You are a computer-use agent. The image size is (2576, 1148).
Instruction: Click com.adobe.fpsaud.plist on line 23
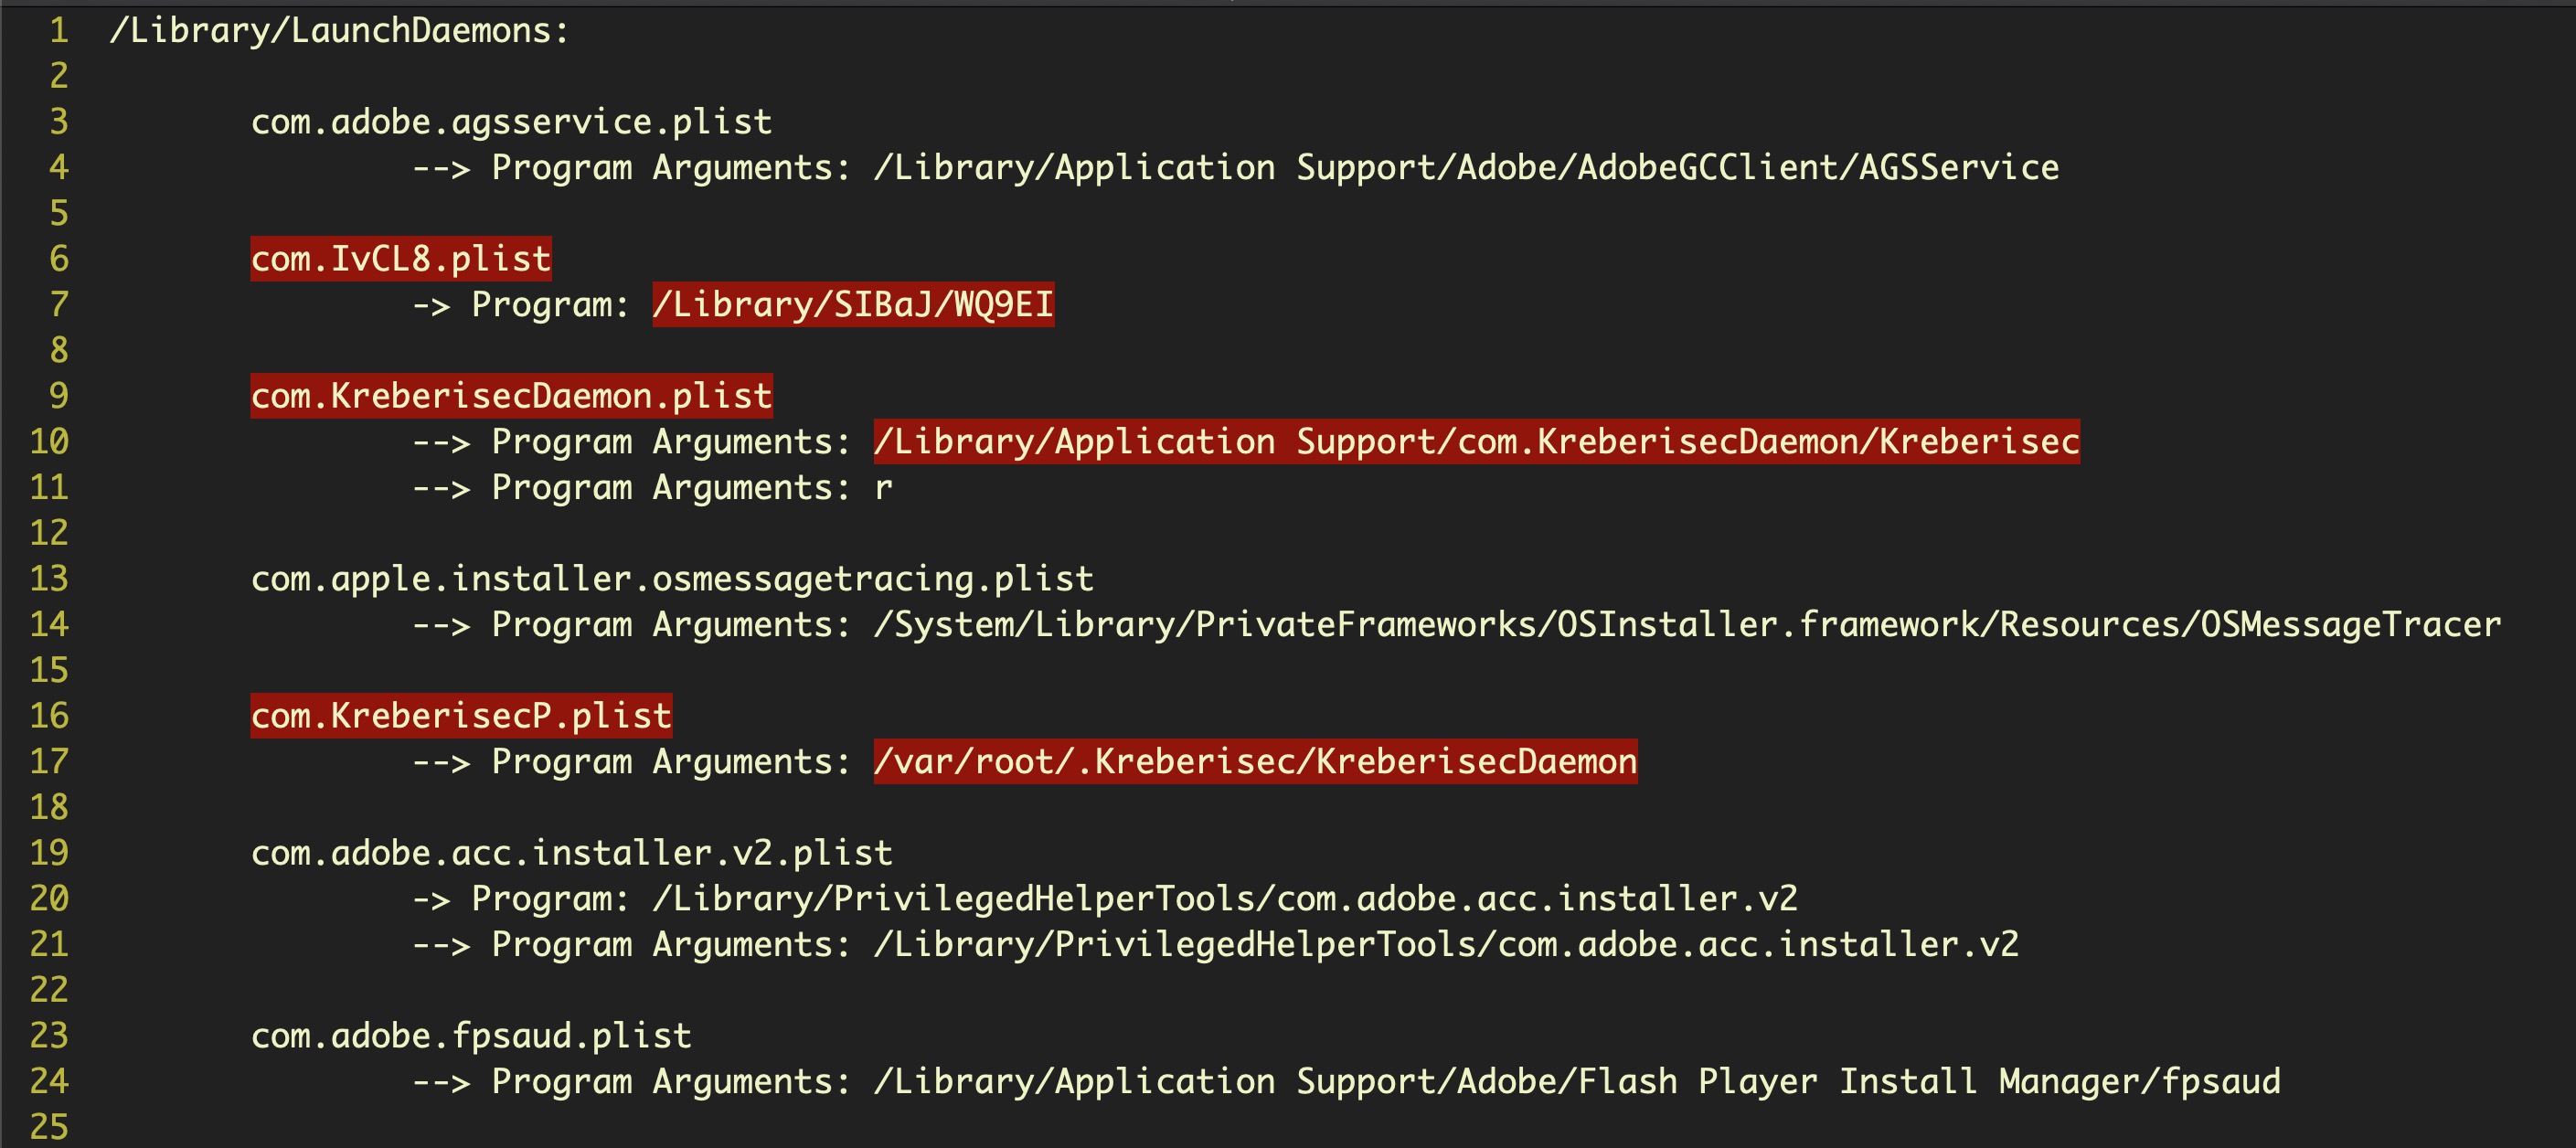471,1036
